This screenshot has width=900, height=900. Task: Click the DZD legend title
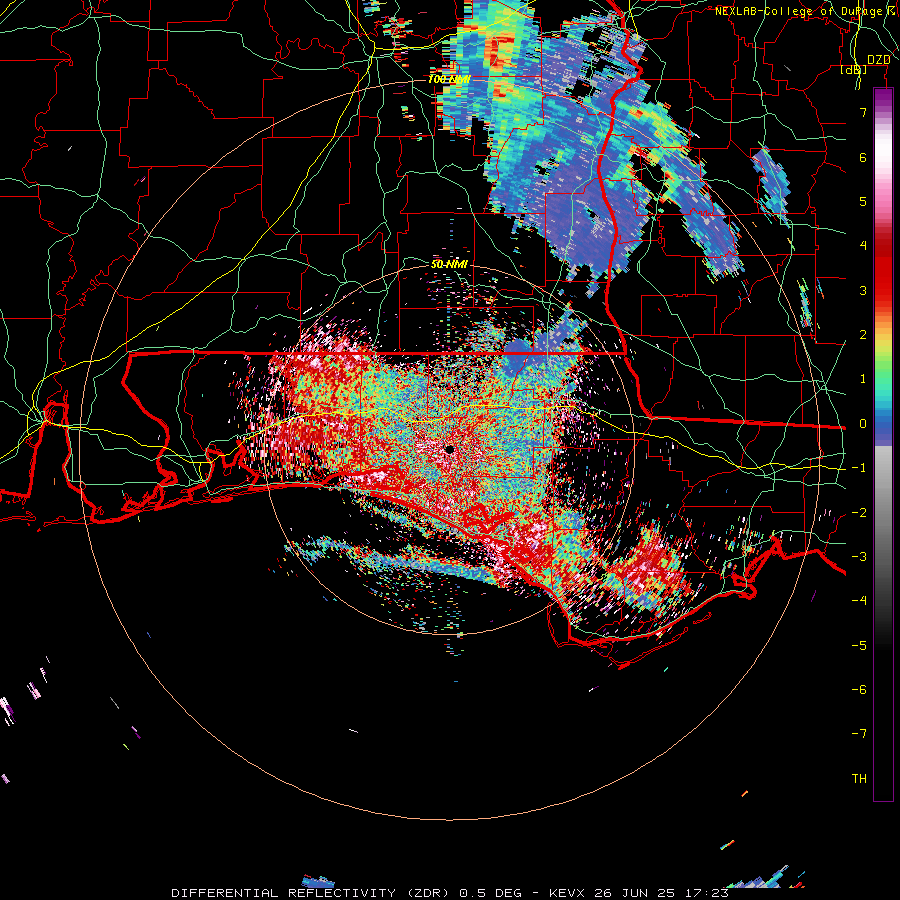pos(879,60)
